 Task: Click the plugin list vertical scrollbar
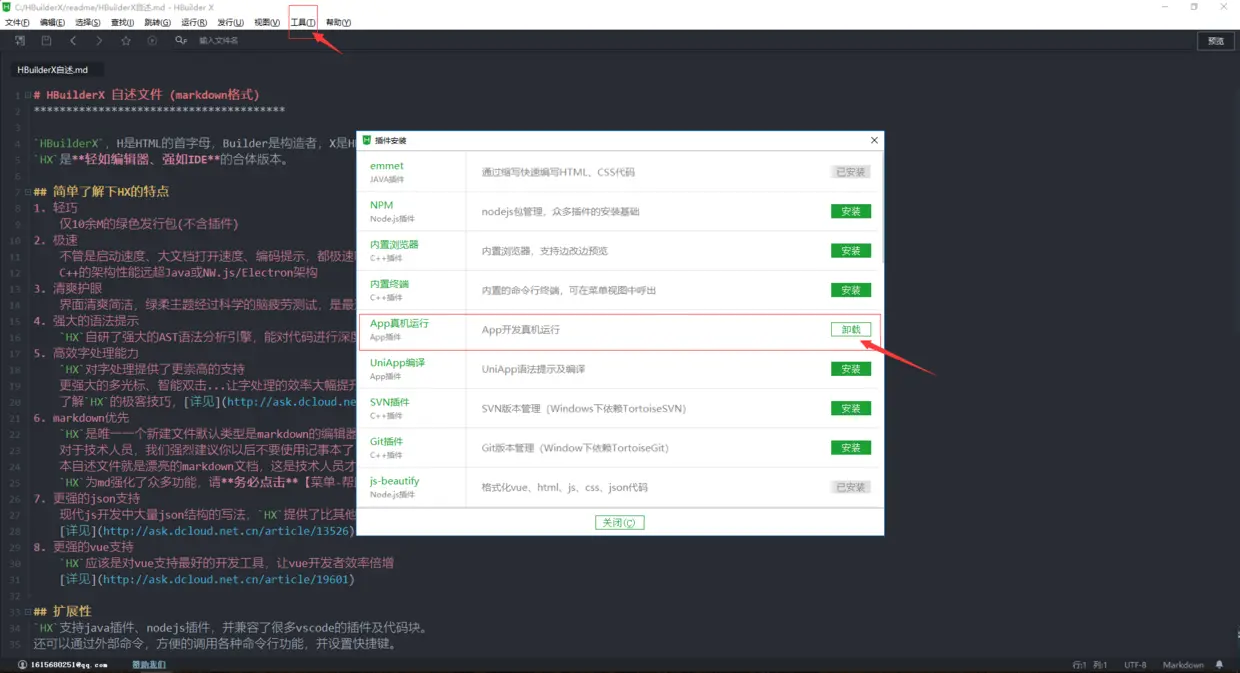(x=881, y=208)
